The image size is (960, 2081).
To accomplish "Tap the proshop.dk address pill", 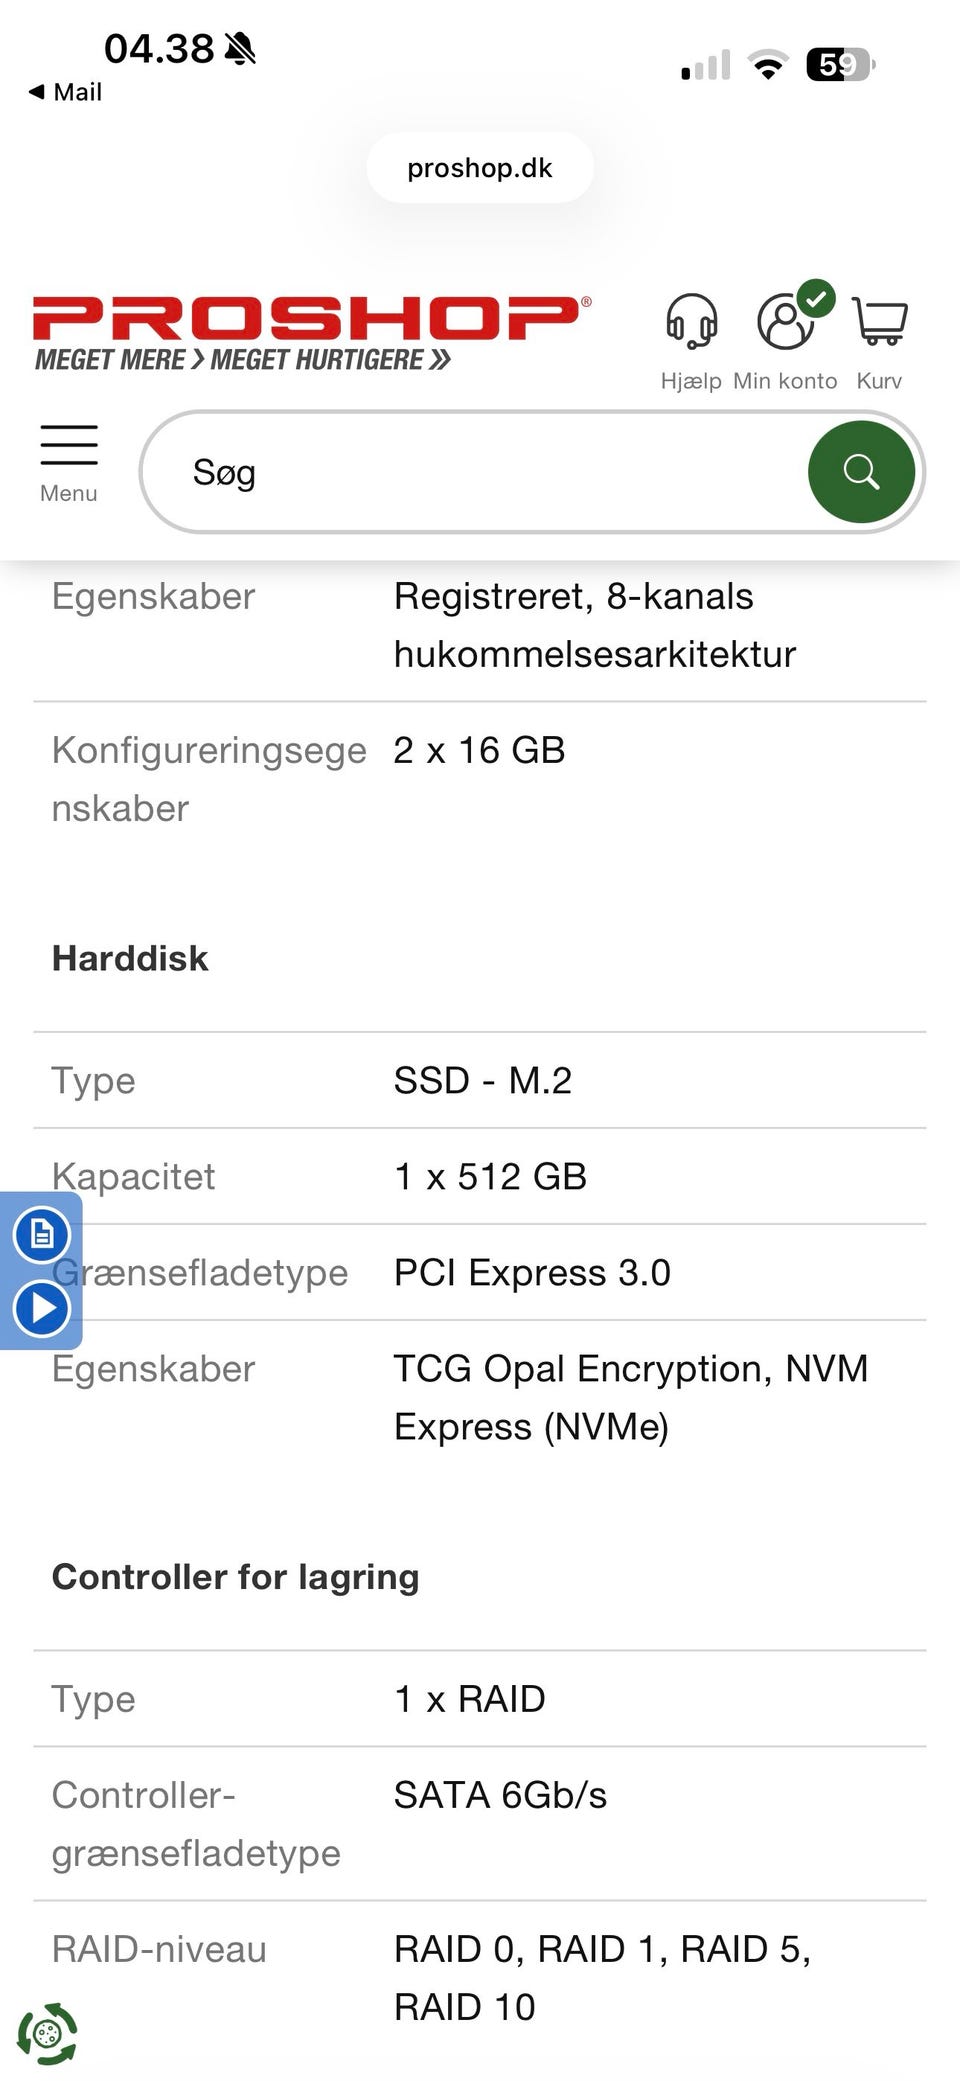I will [480, 168].
